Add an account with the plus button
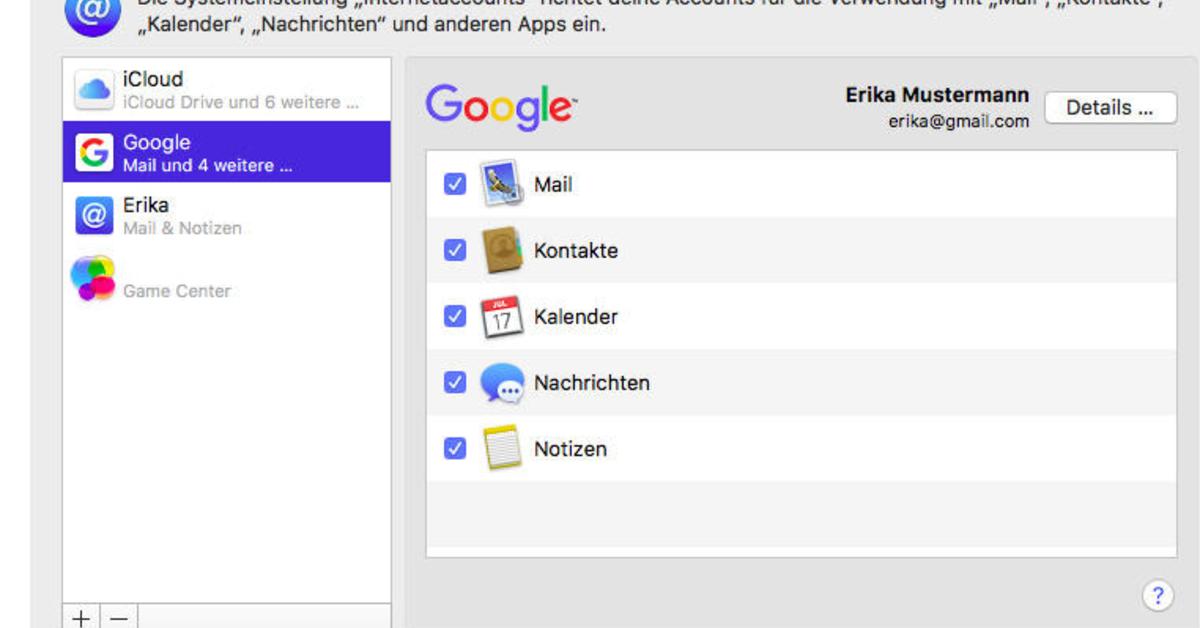 81,618
